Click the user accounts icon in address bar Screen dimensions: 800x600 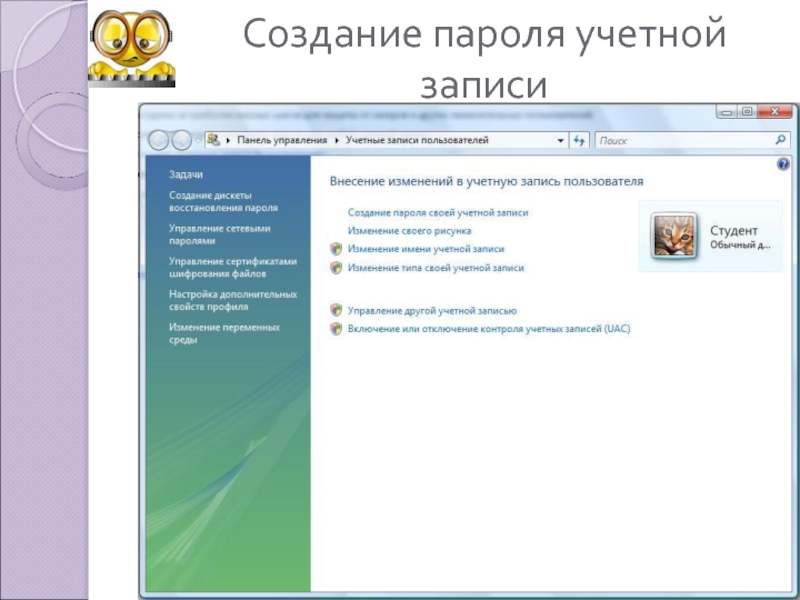tap(214, 140)
